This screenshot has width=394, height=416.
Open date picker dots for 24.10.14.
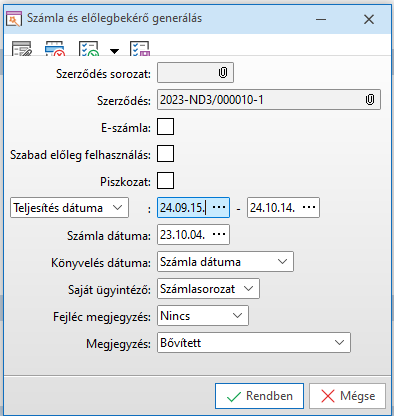click(x=309, y=207)
